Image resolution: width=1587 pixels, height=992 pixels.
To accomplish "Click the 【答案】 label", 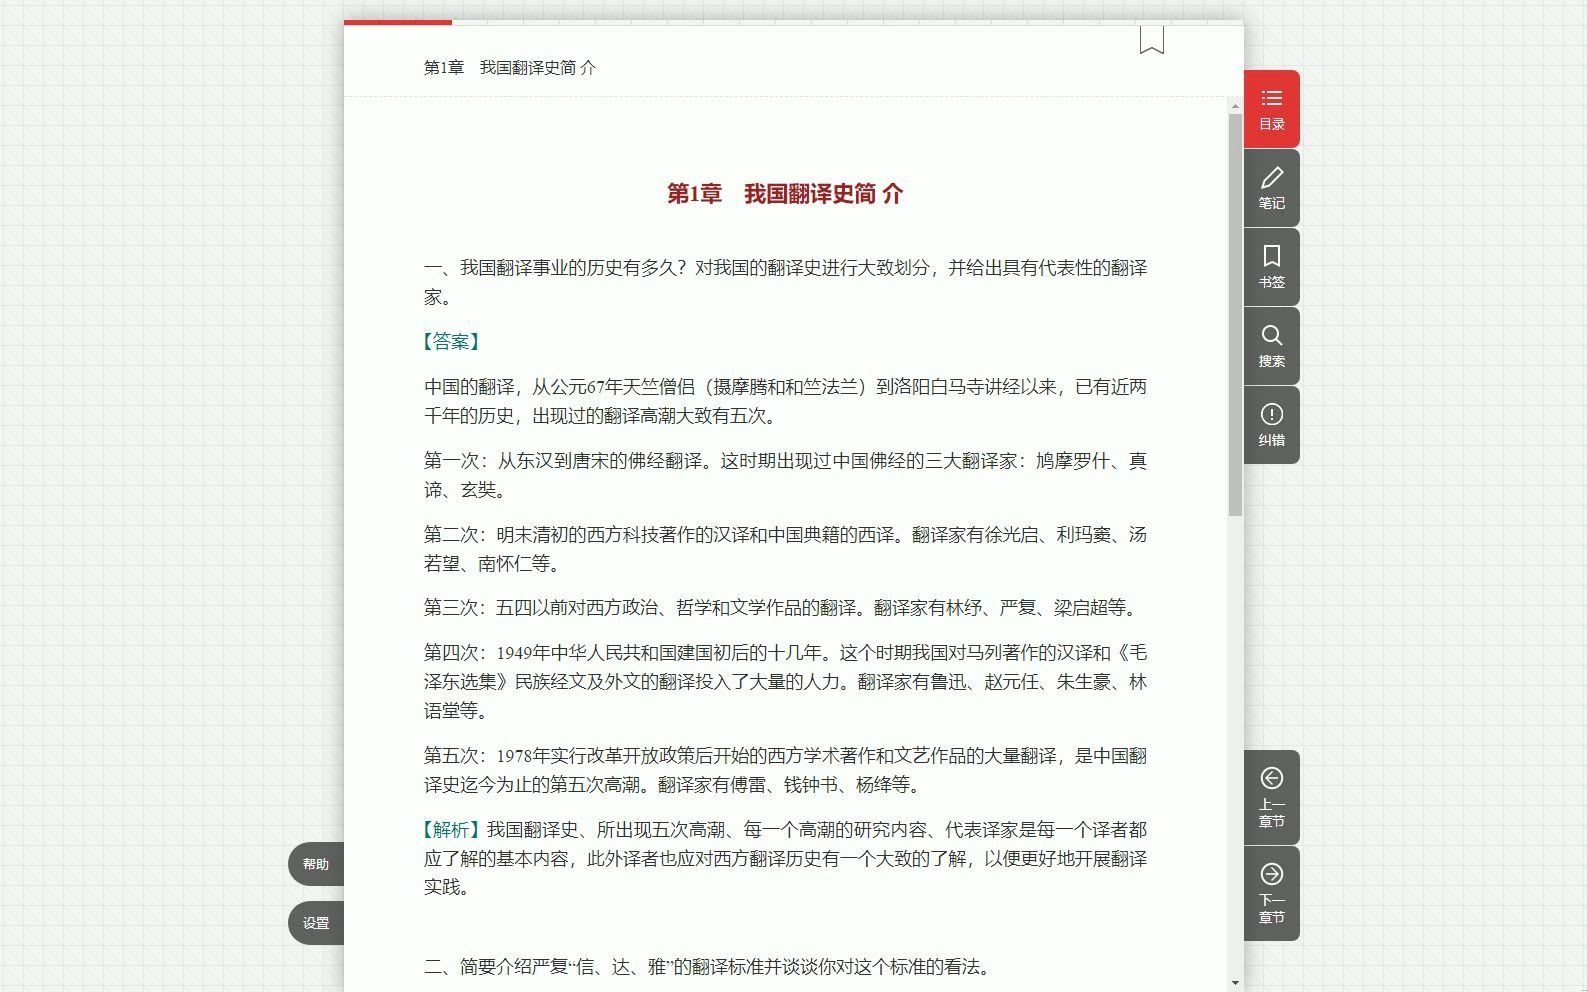I will pos(451,342).
